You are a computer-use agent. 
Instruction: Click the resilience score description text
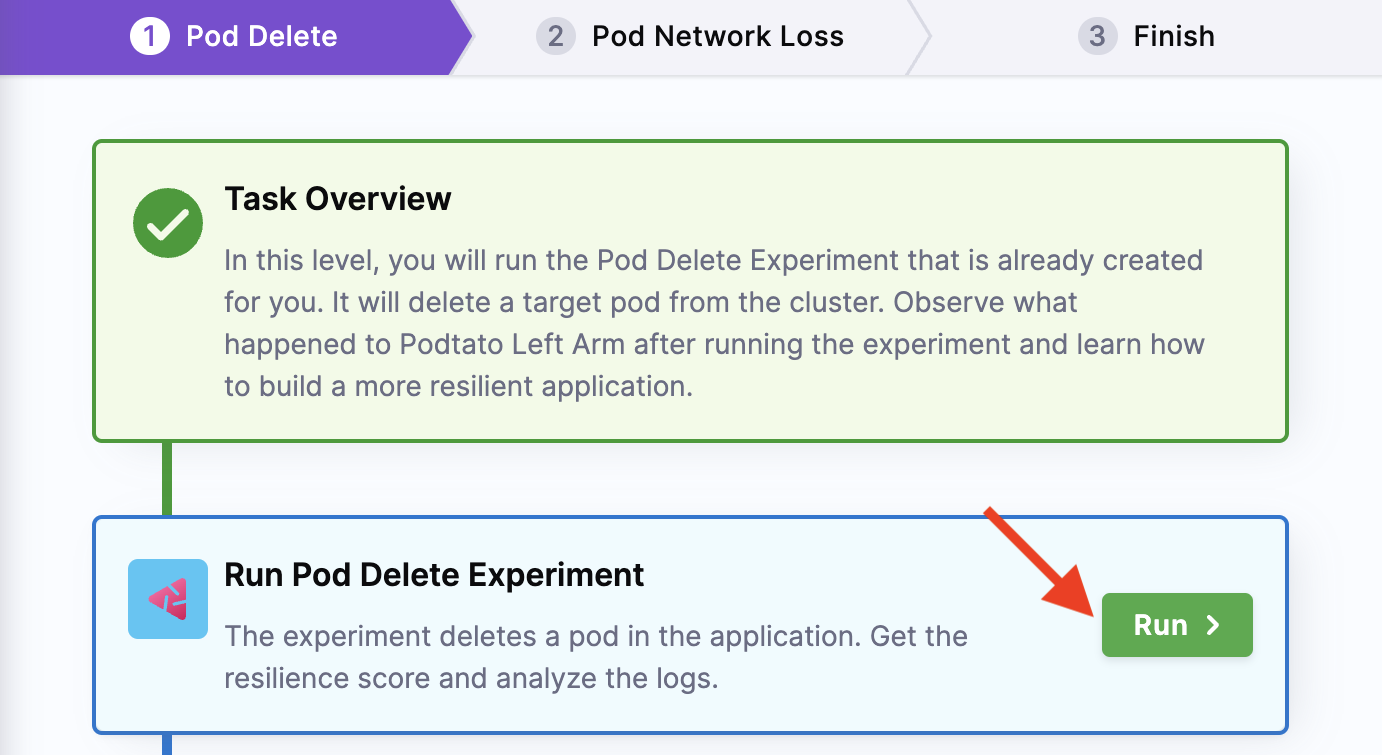(x=595, y=657)
